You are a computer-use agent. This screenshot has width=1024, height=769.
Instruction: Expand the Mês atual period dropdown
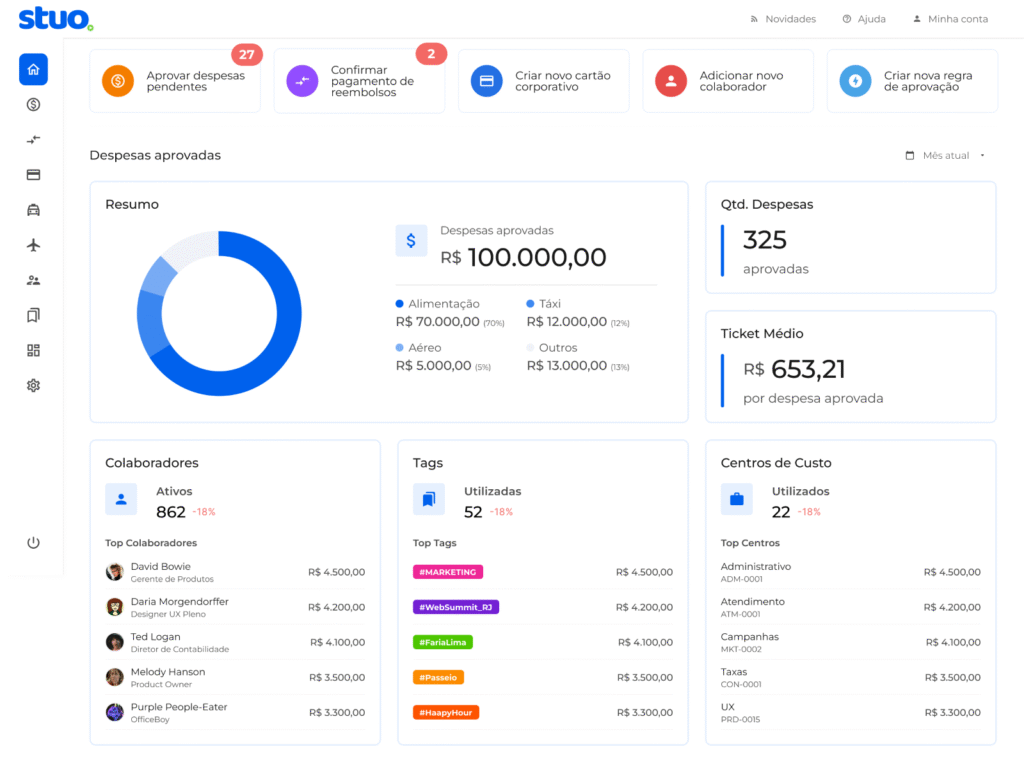[945, 156]
